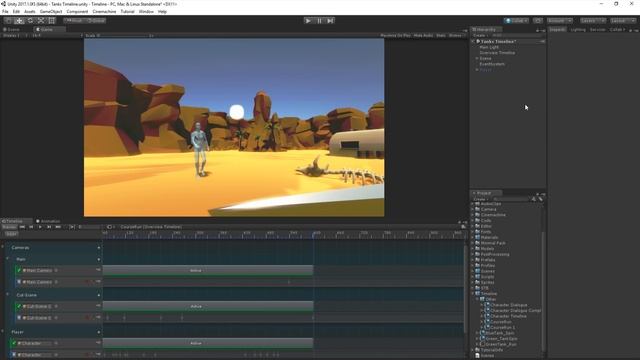Select the Move tool in the toolbar
The image size is (640, 360).
[19, 20]
